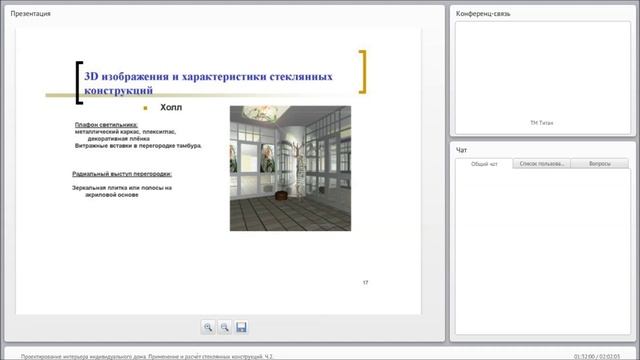
Task: Click inside the chat message area
Action: 542,251
